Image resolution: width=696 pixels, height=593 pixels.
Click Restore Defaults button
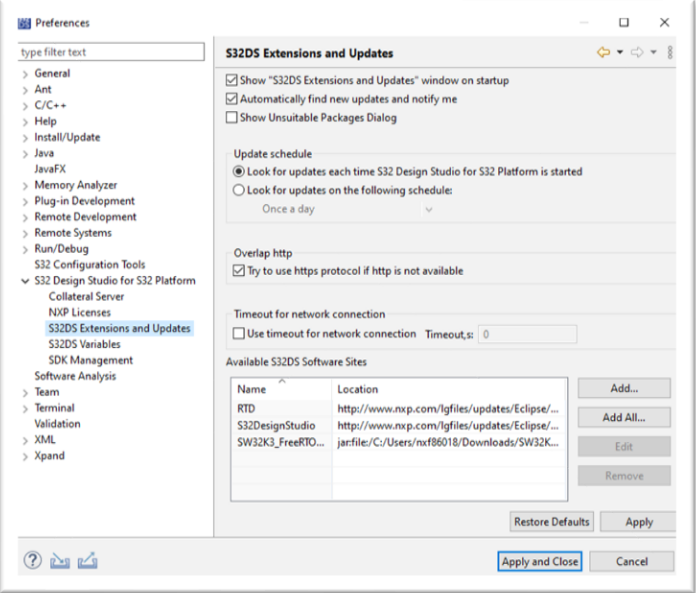point(551,522)
